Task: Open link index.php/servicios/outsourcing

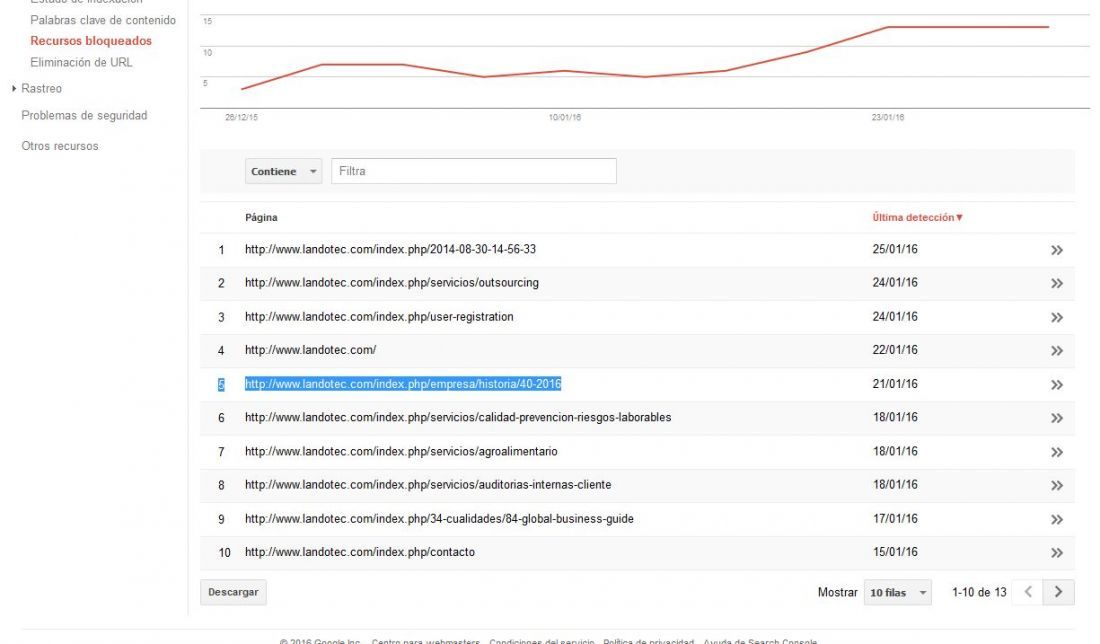Action: (391, 283)
